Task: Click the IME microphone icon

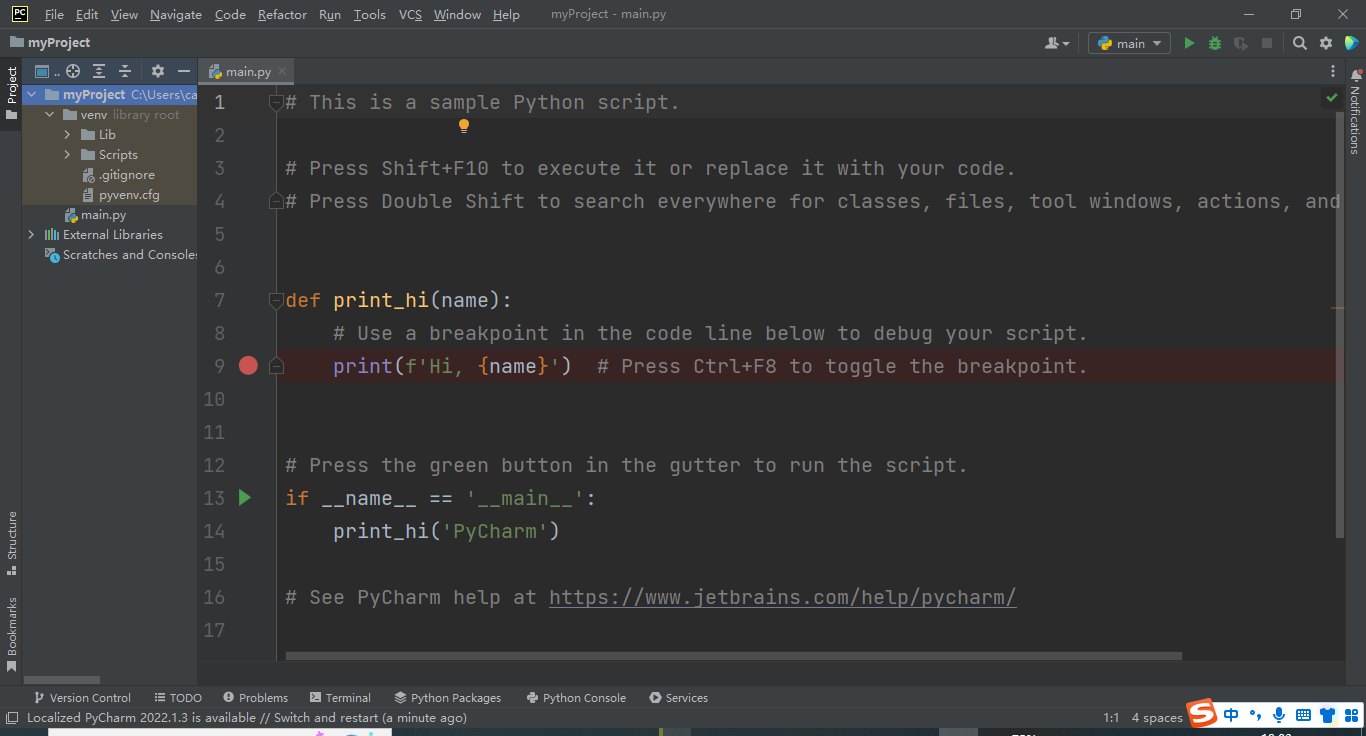Action: 1279,715
